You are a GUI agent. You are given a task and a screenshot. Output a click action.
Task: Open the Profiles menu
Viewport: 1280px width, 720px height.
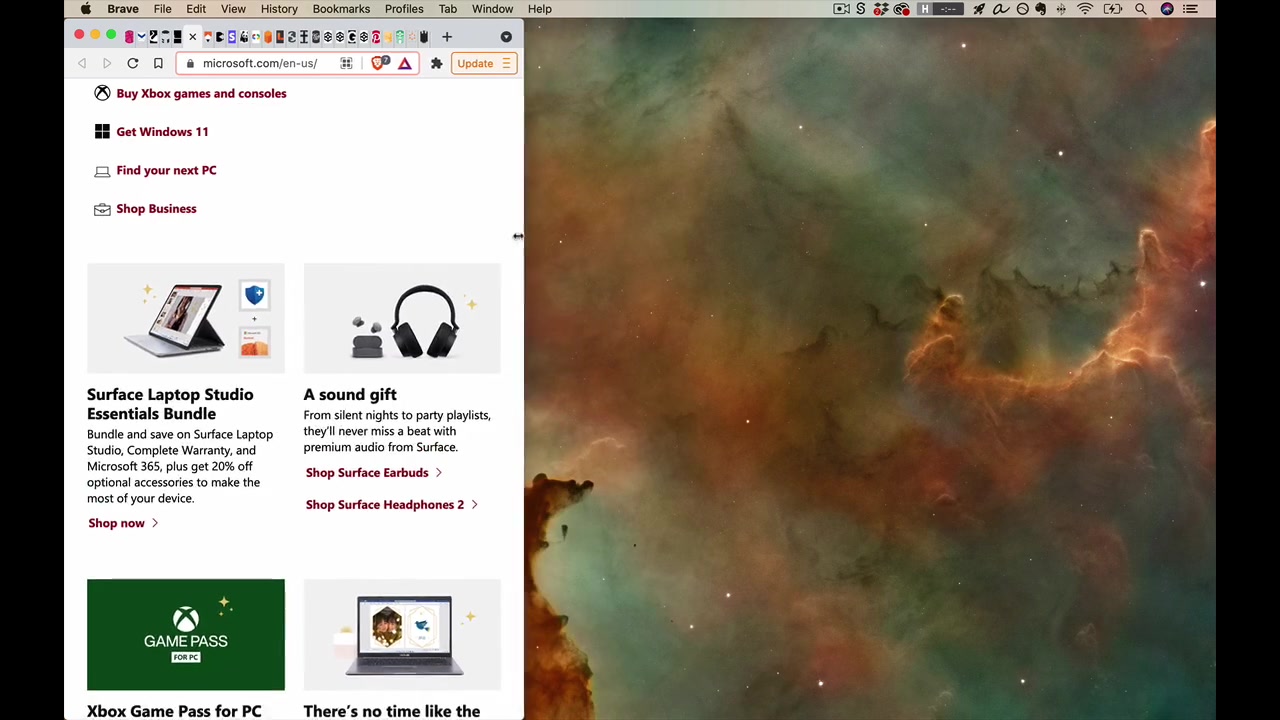pyautogui.click(x=404, y=9)
